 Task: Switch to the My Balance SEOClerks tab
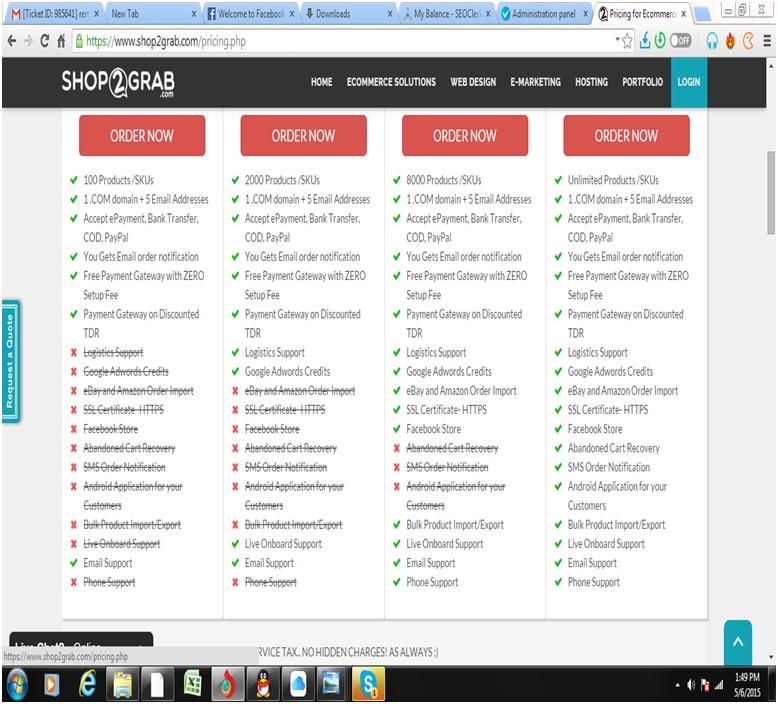click(x=447, y=14)
